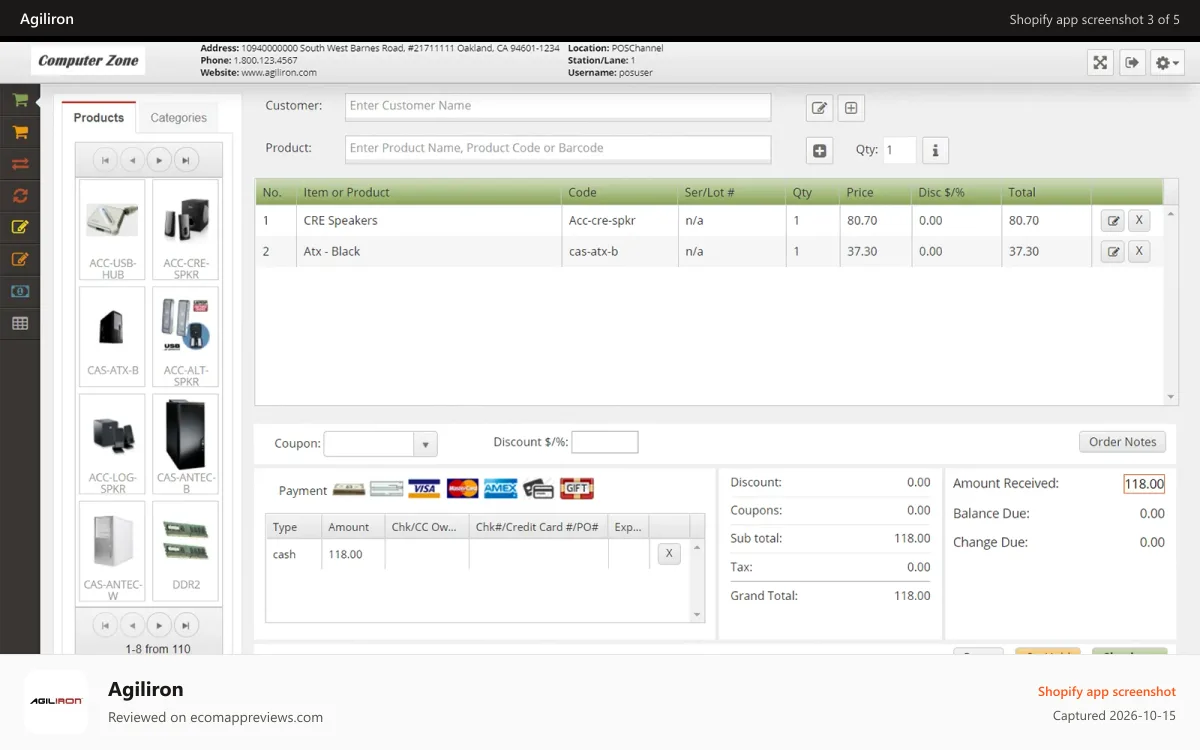This screenshot has height=750, width=1200.
Task: Open the orange cart icon in sidebar
Action: pyautogui.click(x=20, y=132)
